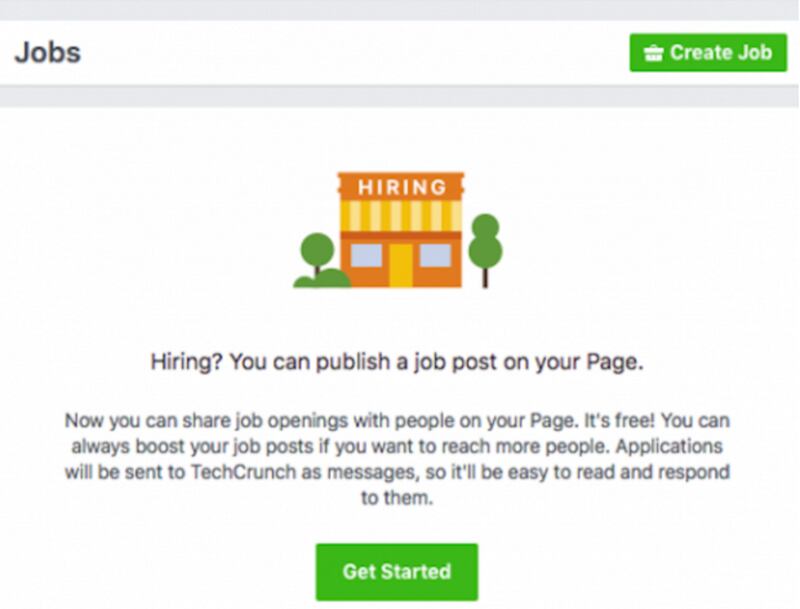The width and height of the screenshot is (800, 609).
Task: Click the green Create Job button
Action: pos(708,53)
